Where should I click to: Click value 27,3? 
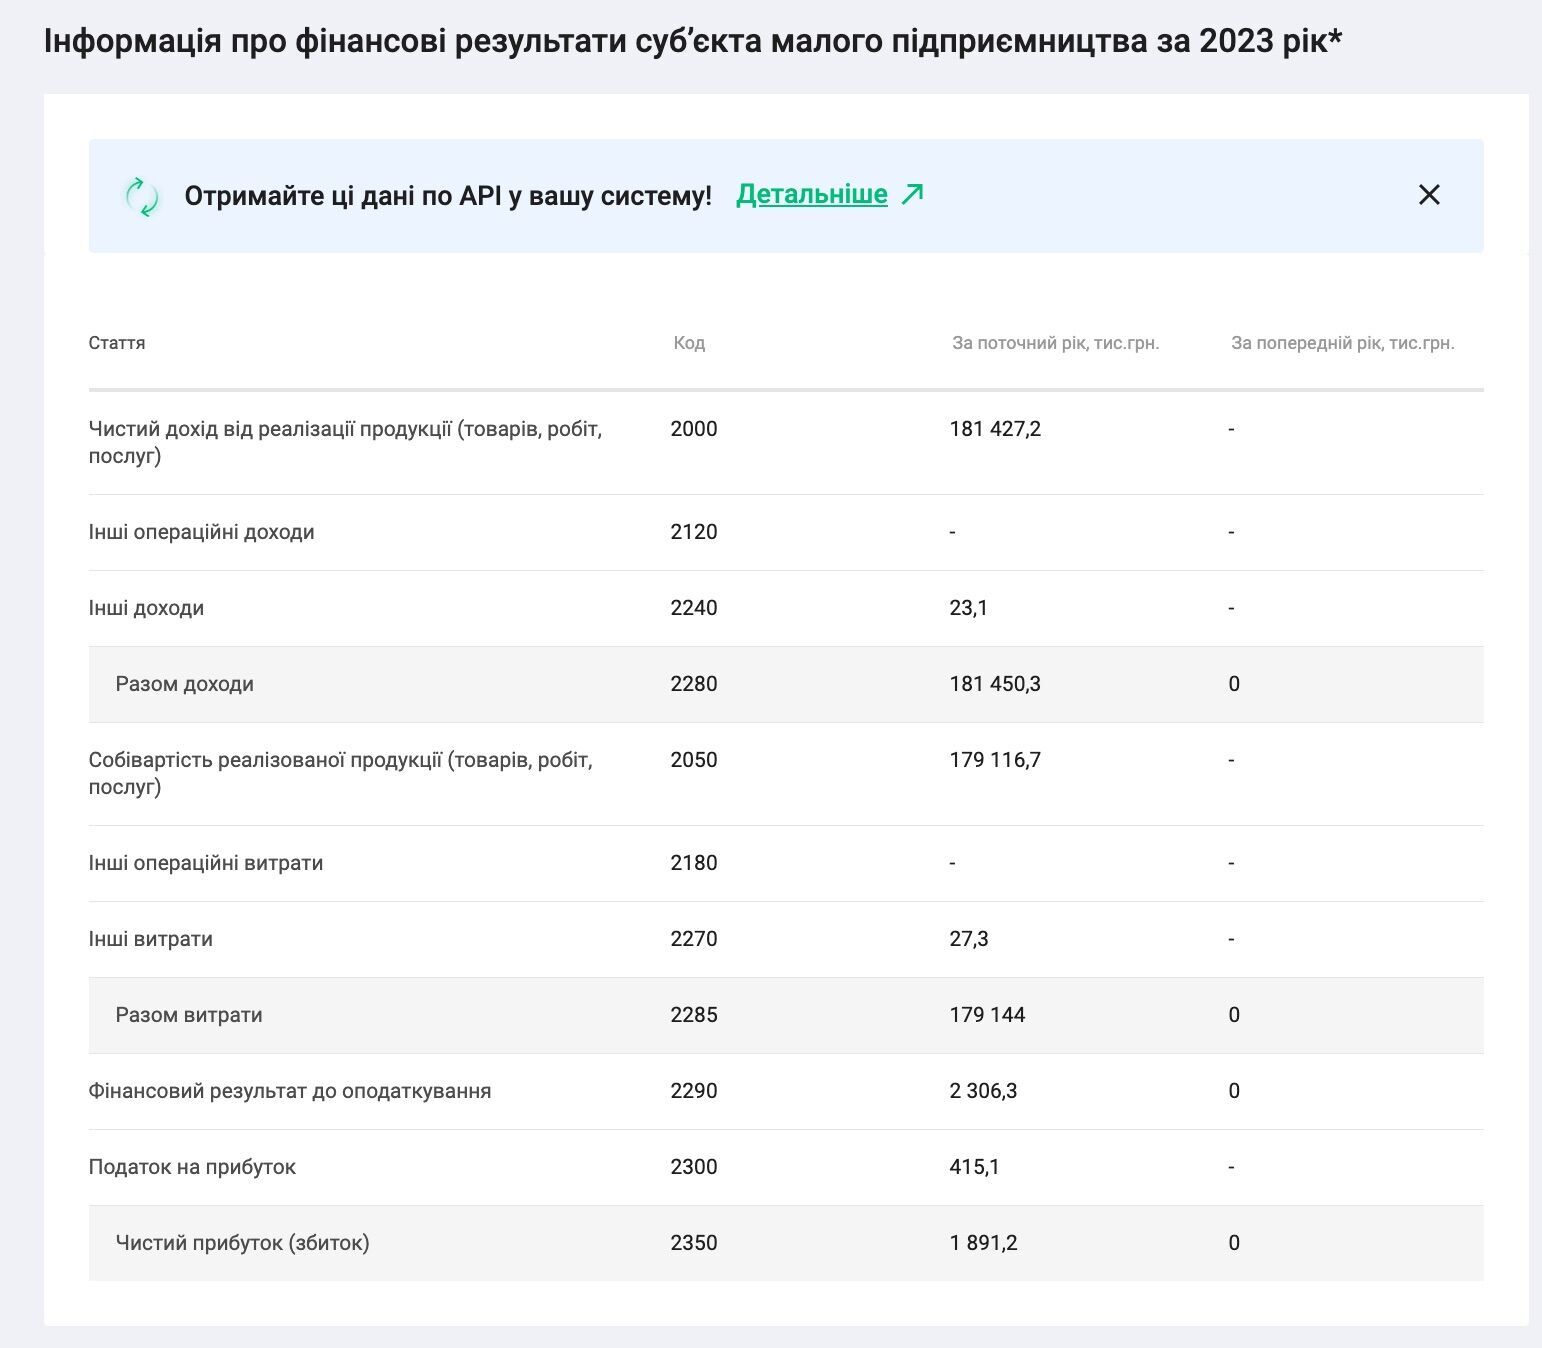click(969, 939)
